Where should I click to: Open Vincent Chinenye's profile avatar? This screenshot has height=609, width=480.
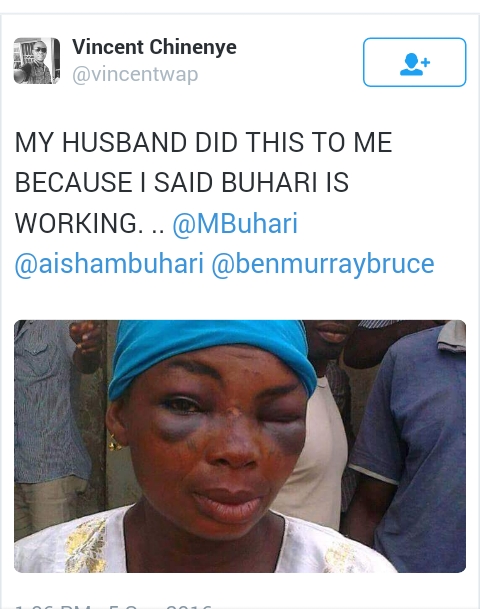click(x=37, y=61)
